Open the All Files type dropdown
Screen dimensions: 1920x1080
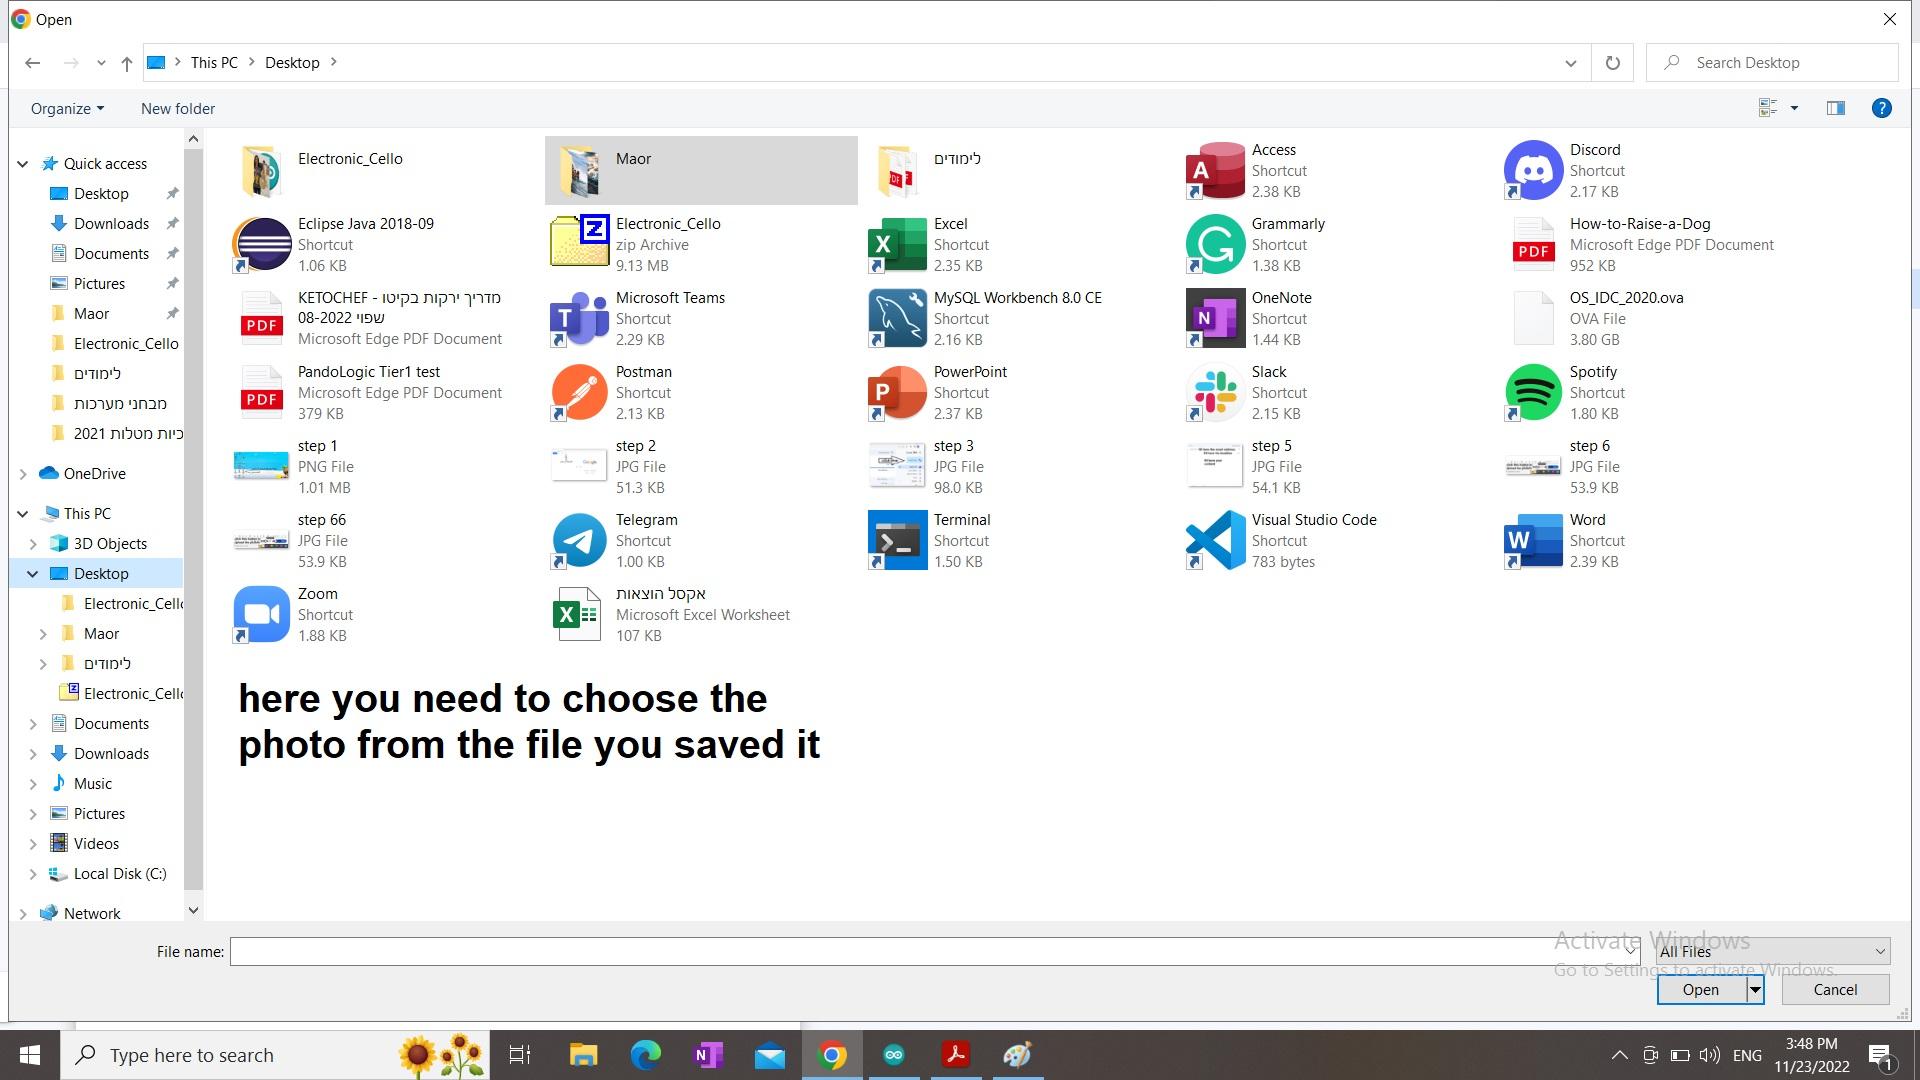[1771, 951]
